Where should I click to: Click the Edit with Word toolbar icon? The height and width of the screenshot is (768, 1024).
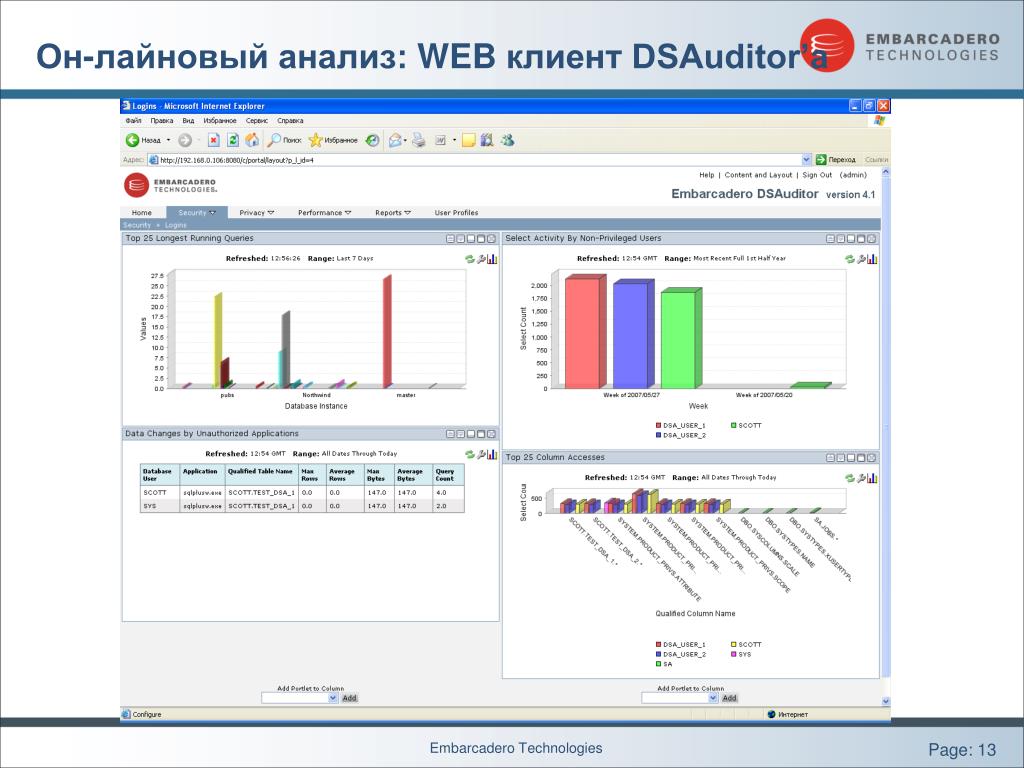[441, 140]
